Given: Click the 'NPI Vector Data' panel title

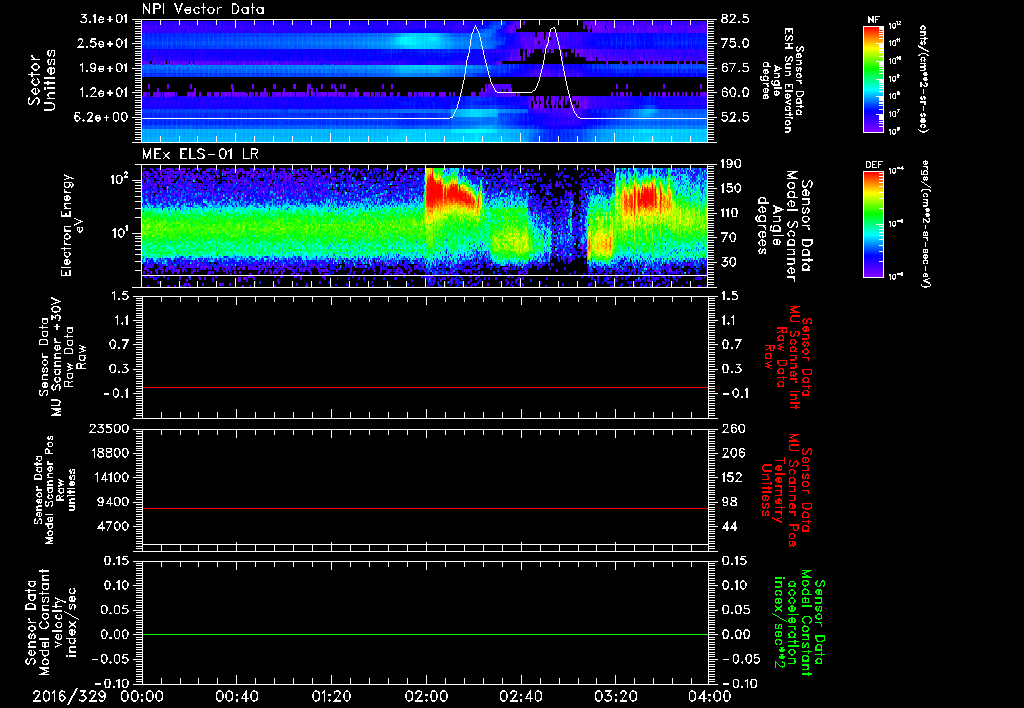Looking at the screenshot, I should click(x=204, y=9).
